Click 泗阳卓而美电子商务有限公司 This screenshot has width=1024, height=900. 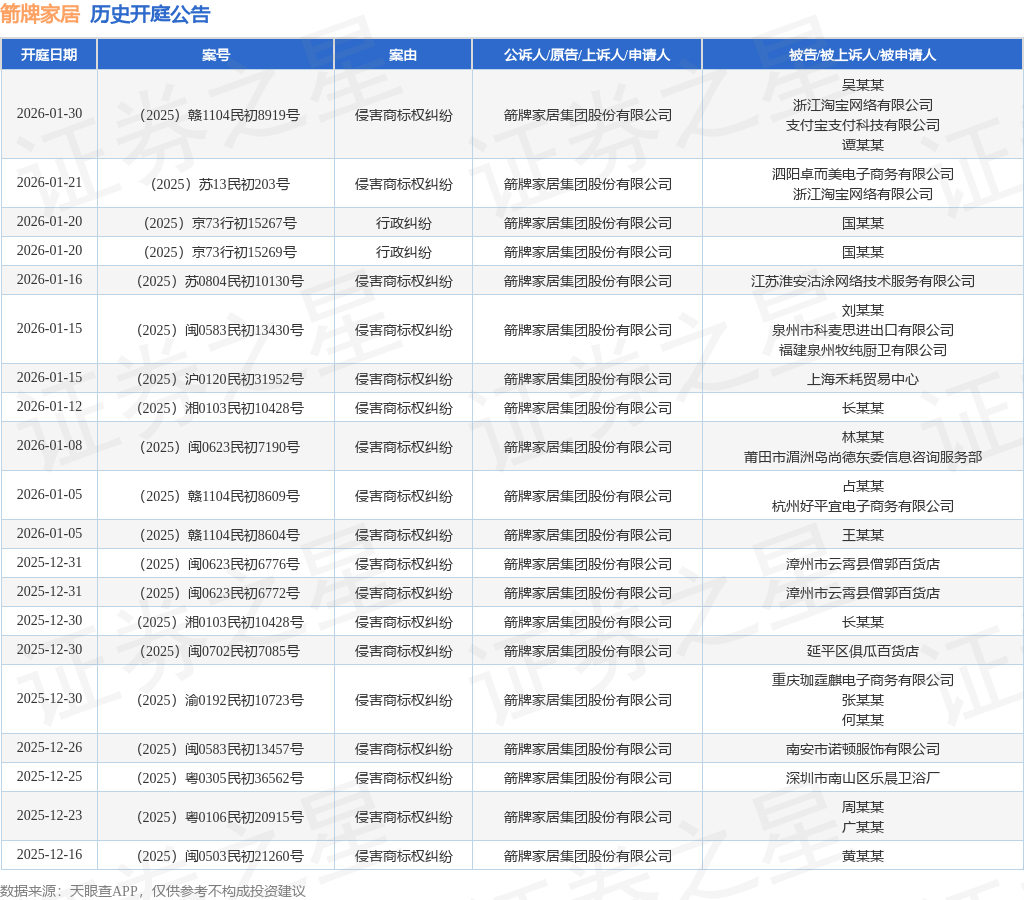(x=862, y=174)
